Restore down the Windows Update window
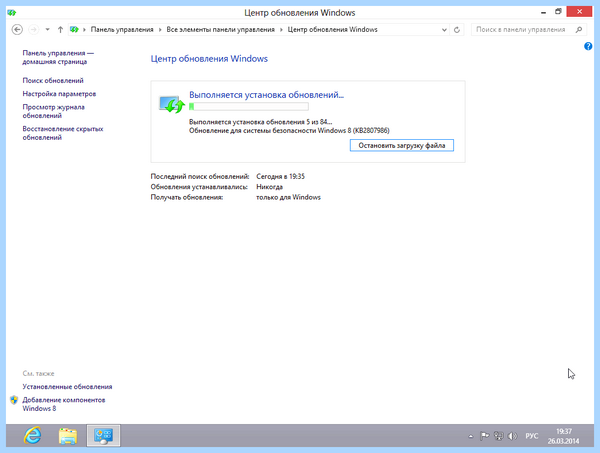The width and height of the screenshot is (600, 453). pyautogui.click(x=558, y=12)
